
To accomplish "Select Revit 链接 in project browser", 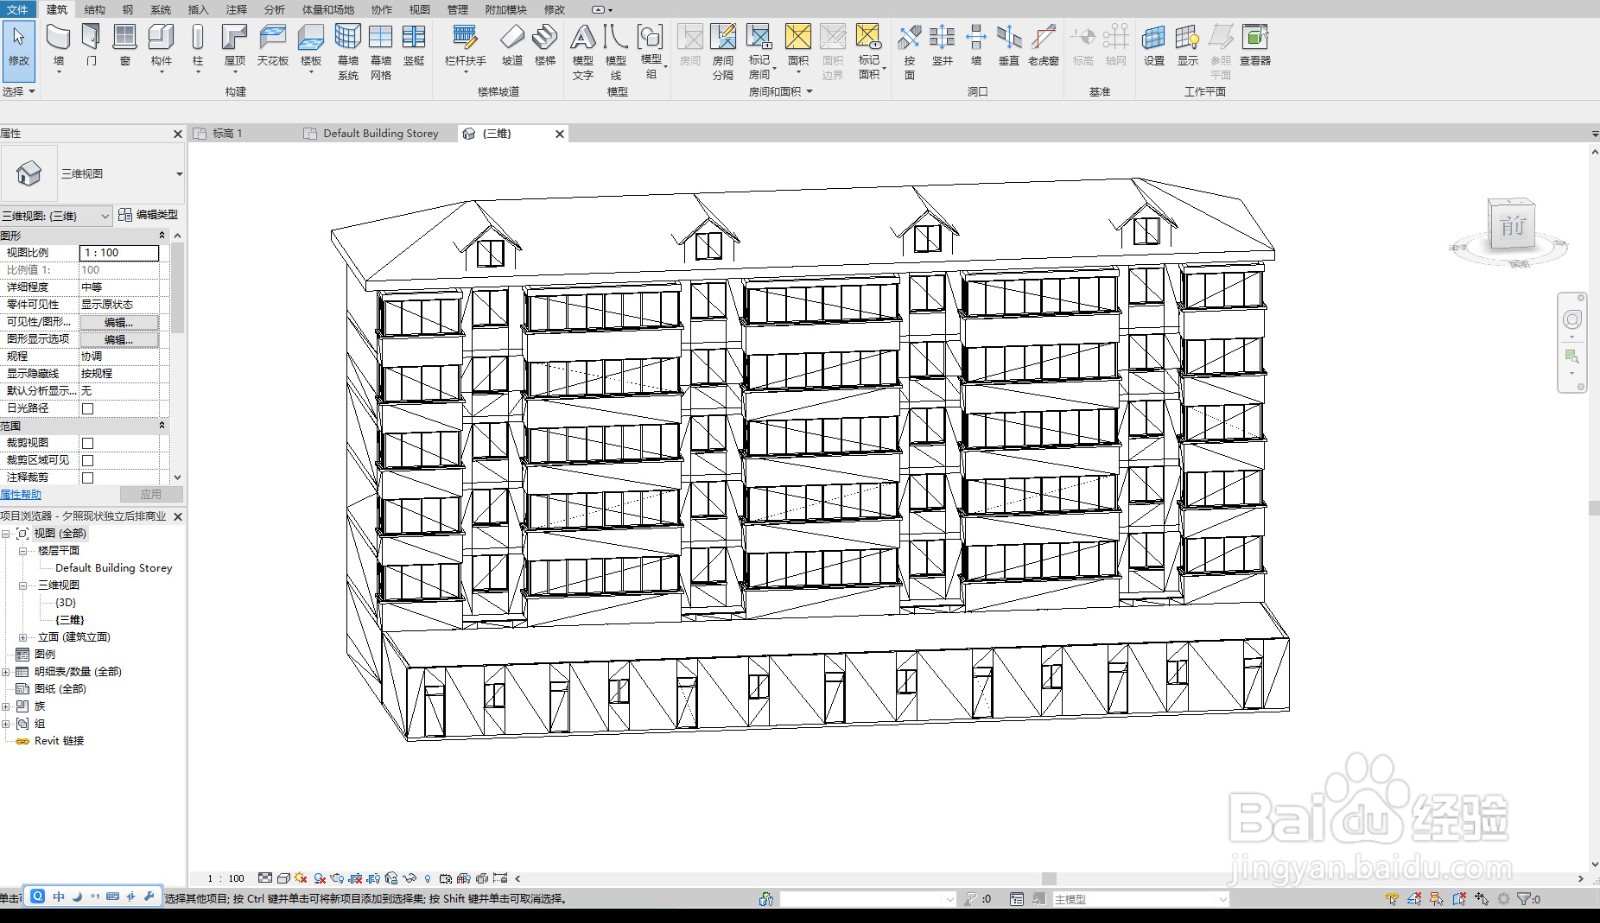I will (59, 741).
